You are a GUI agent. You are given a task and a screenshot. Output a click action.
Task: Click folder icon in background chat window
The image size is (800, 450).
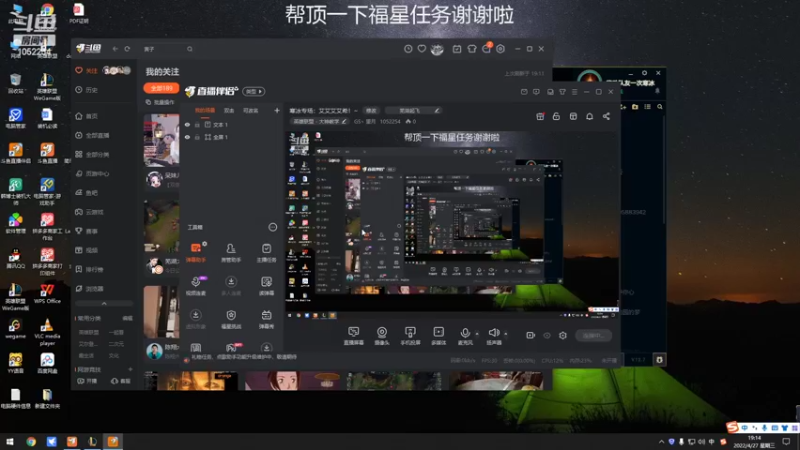click(x=635, y=107)
